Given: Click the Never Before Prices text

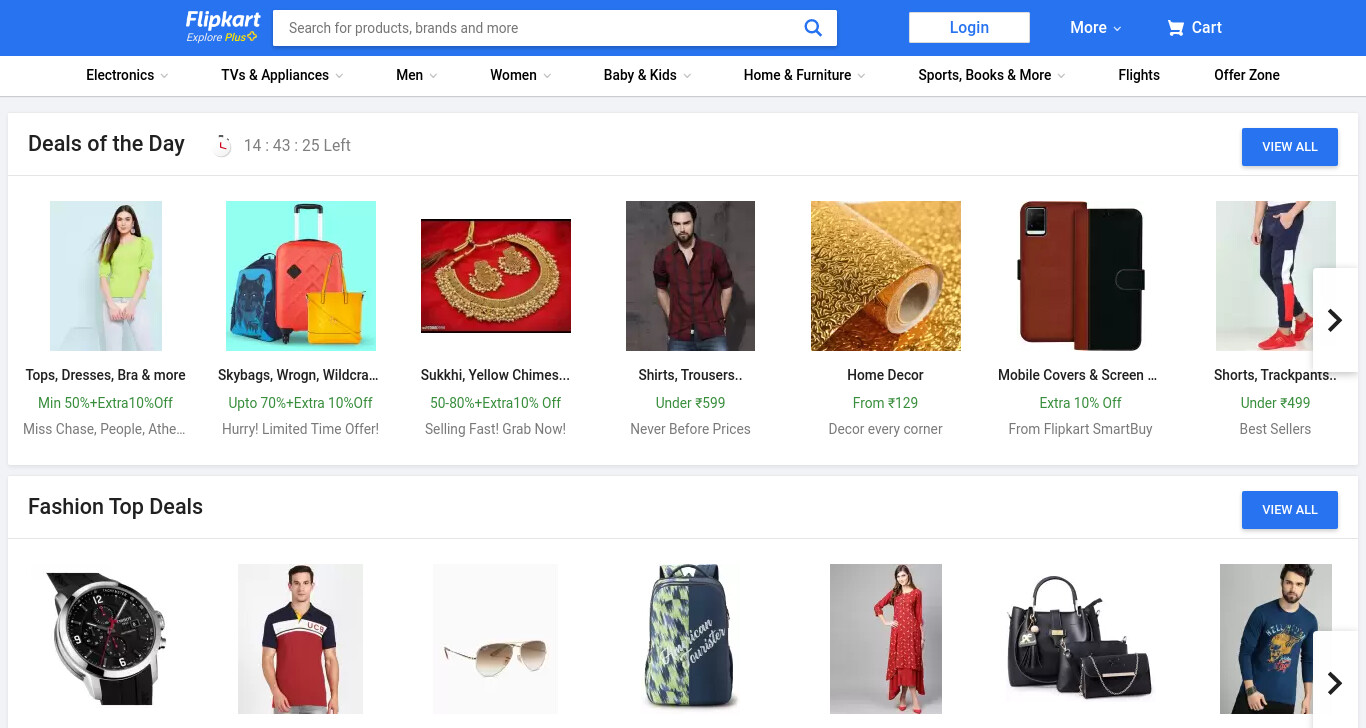Looking at the screenshot, I should click(690, 429).
